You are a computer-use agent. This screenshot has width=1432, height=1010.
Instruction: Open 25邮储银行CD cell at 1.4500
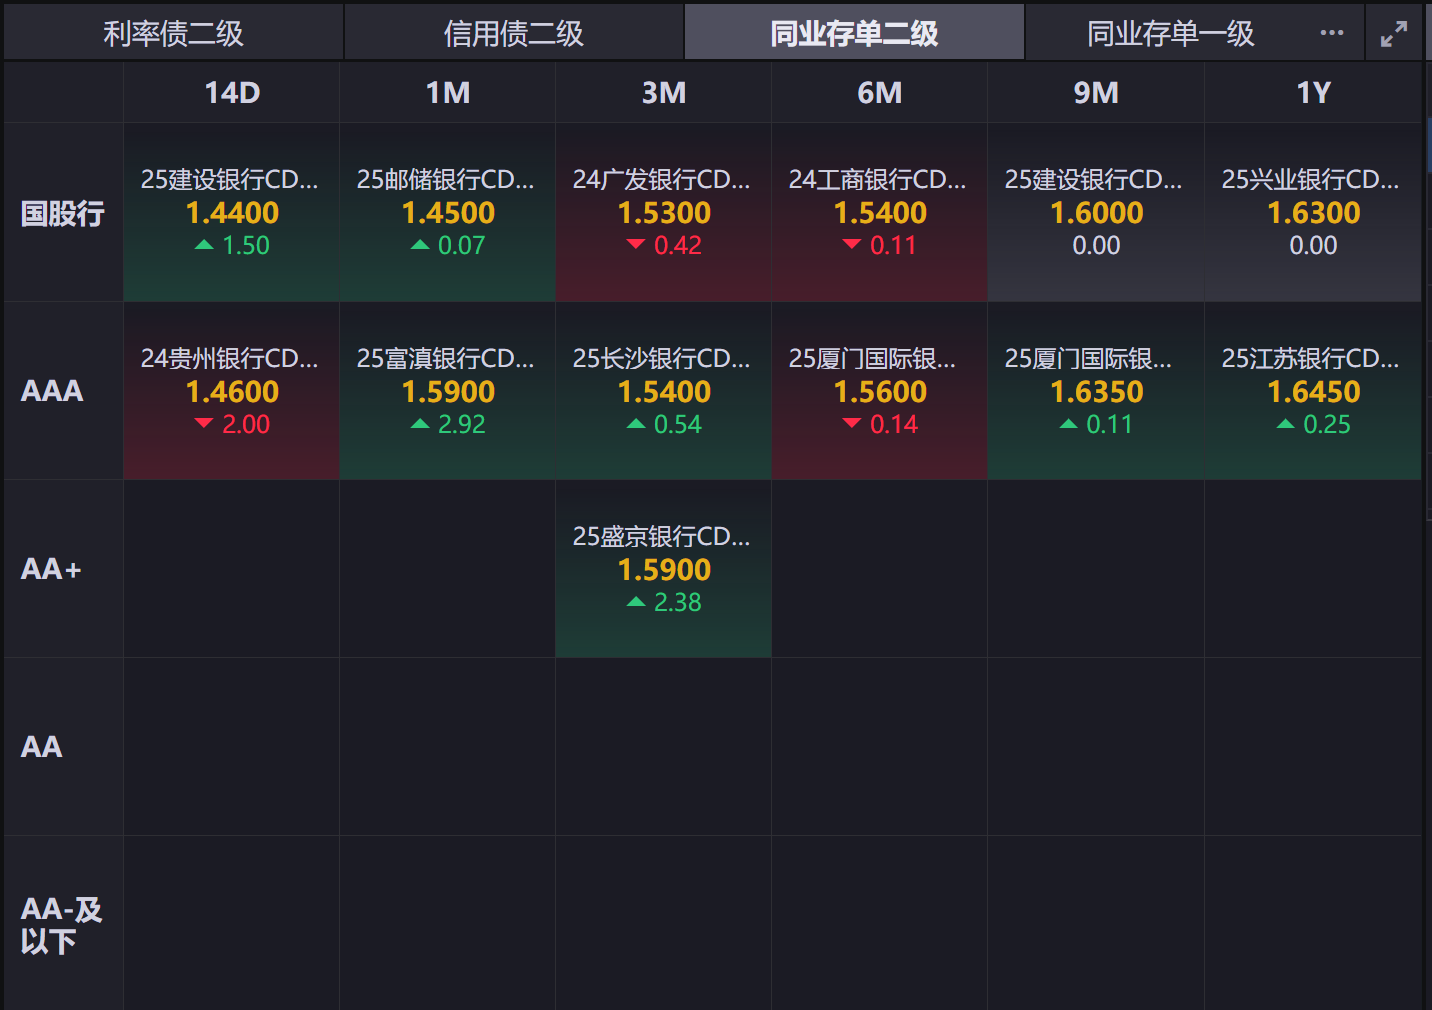[x=448, y=213]
